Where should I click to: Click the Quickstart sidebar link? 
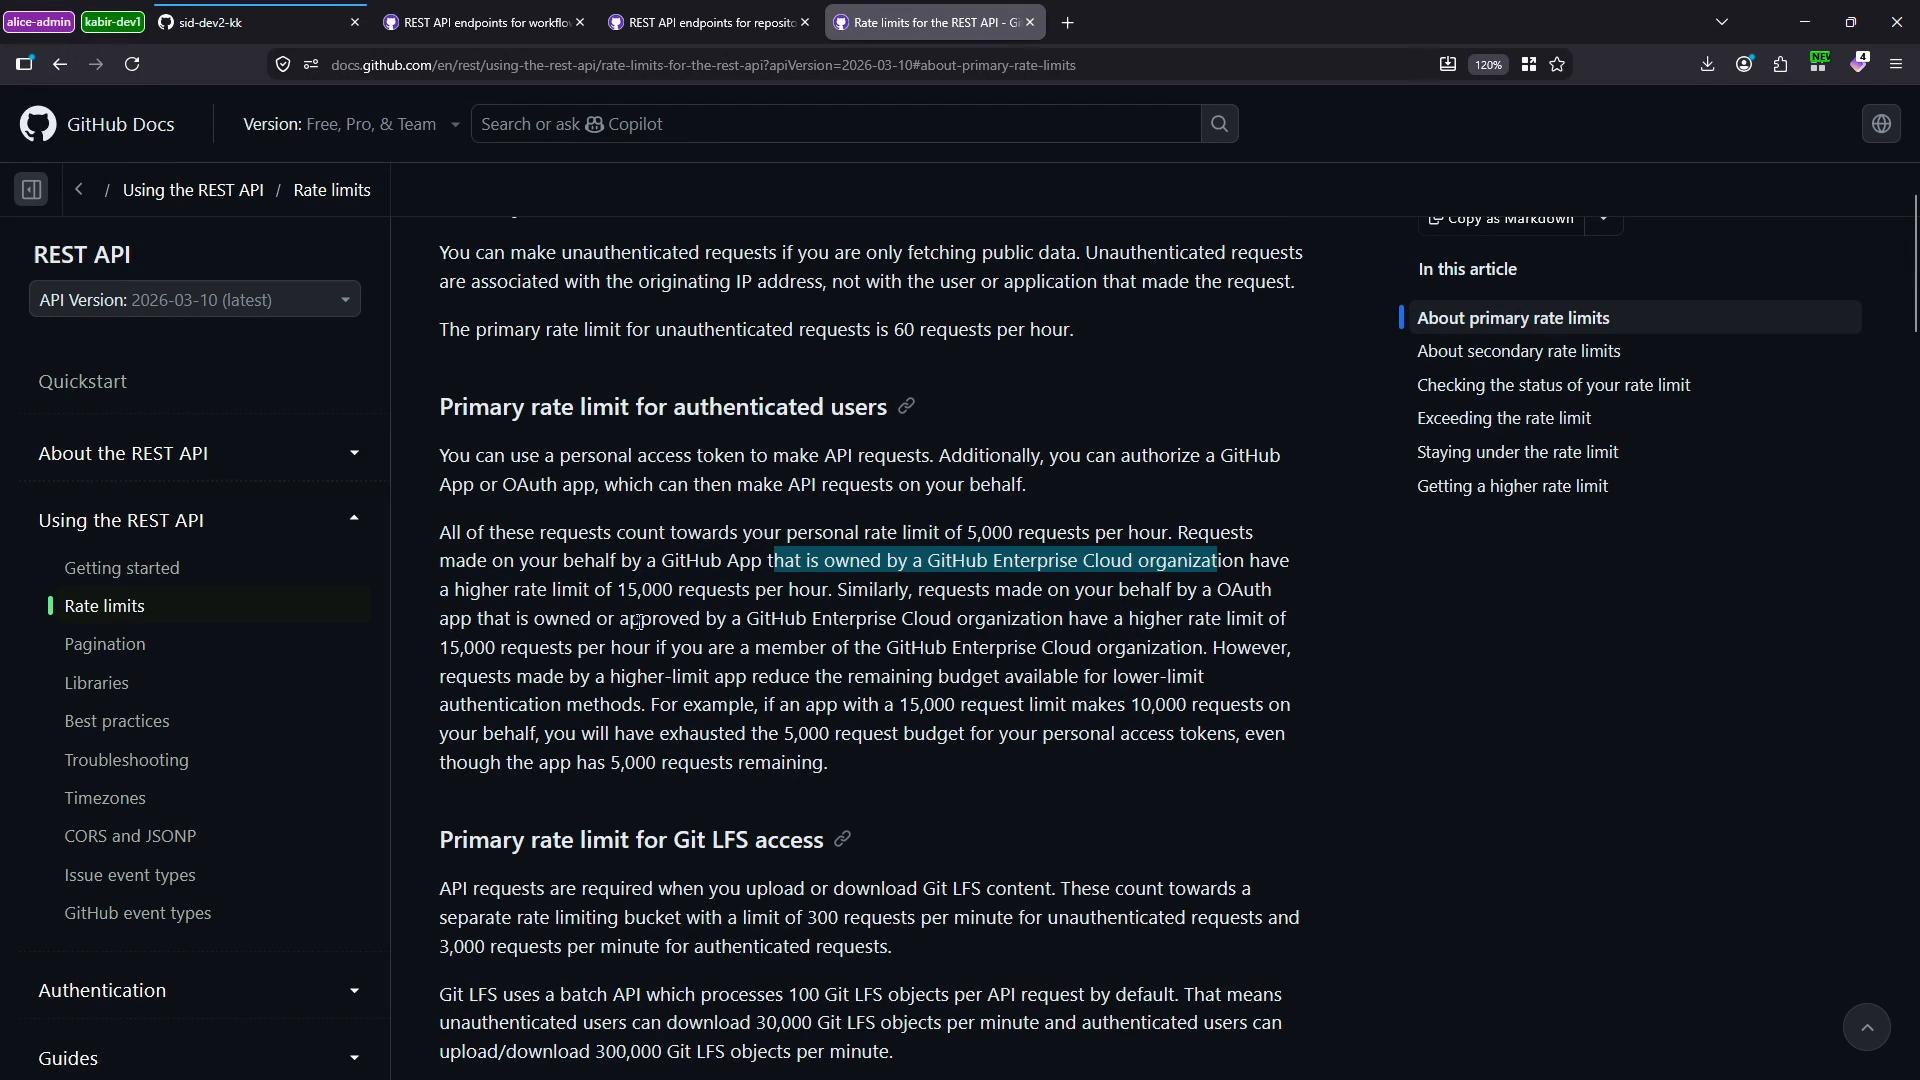[x=82, y=382]
